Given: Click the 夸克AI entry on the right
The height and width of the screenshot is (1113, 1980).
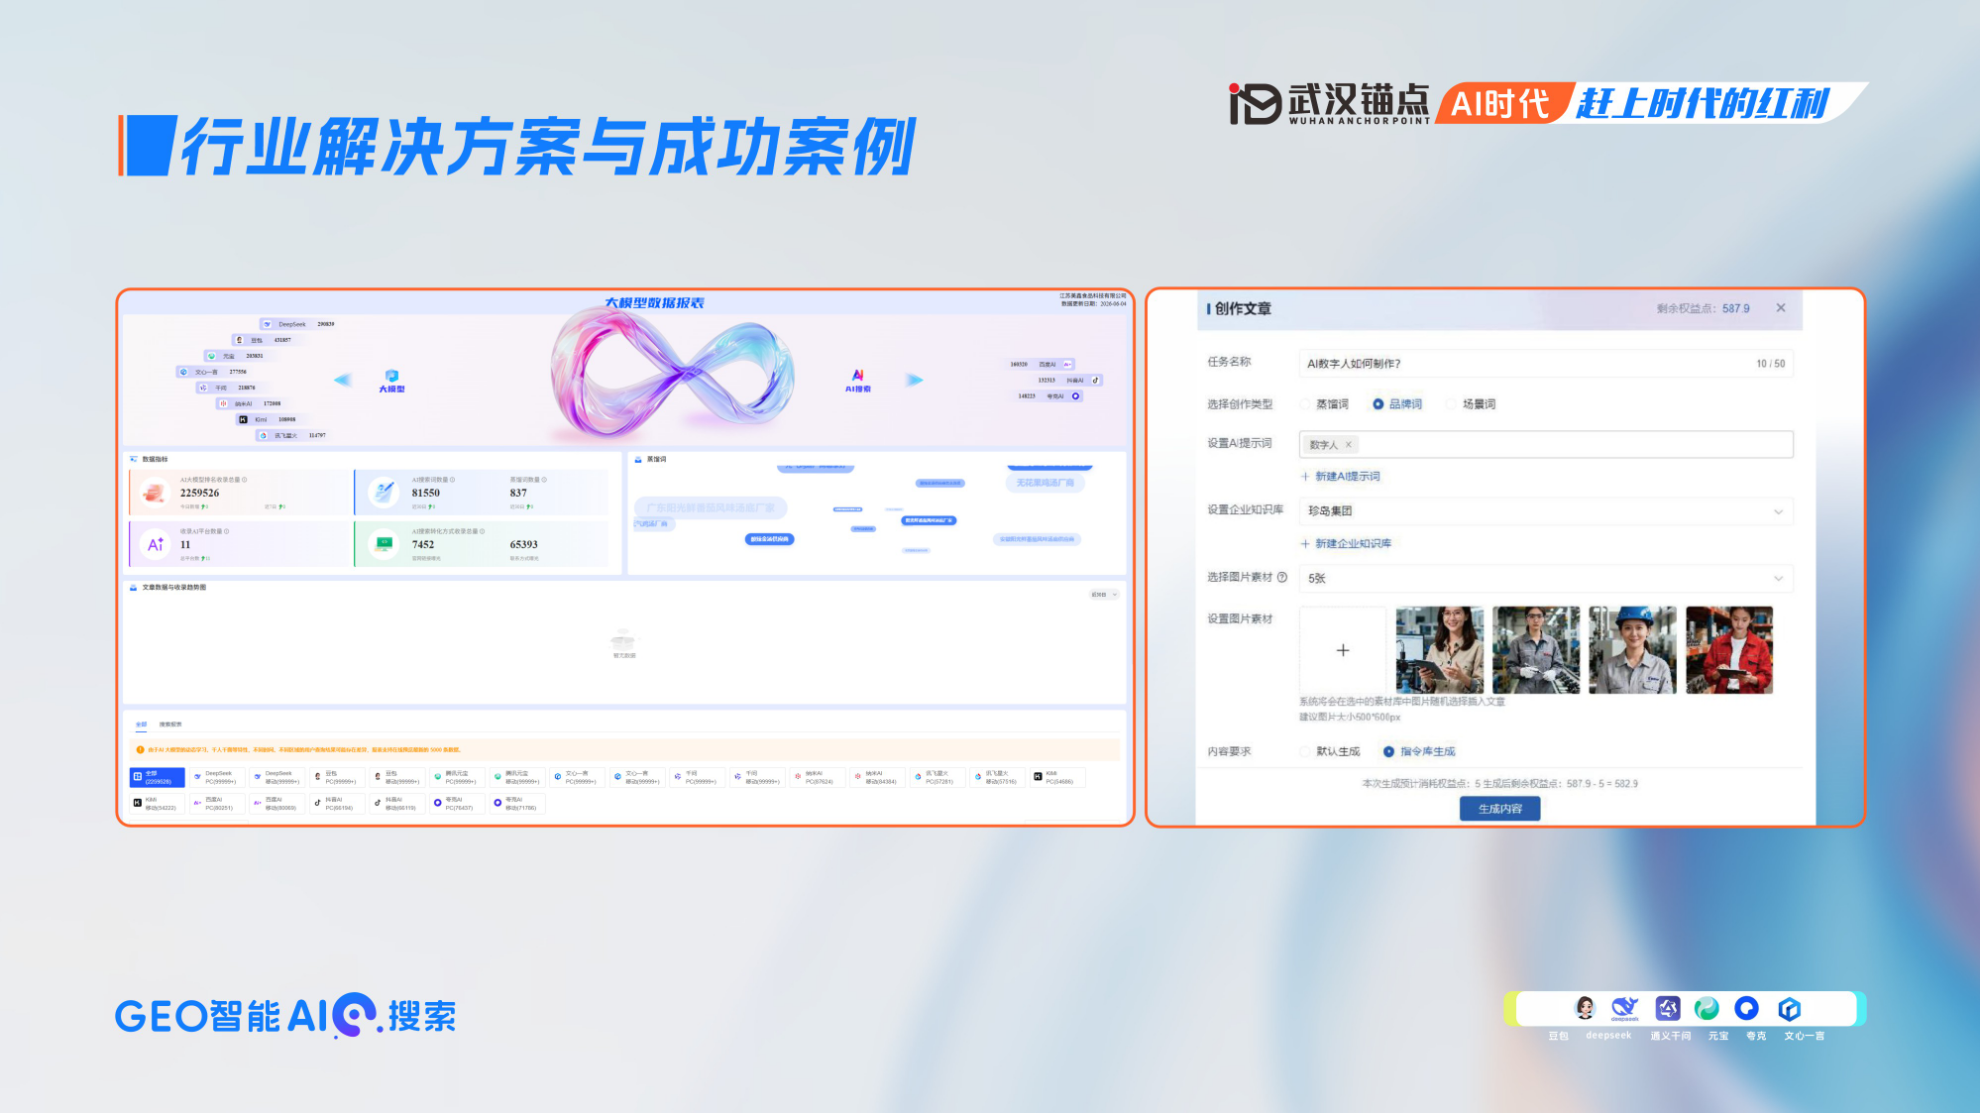Looking at the screenshot, I should coord(1050,396).
